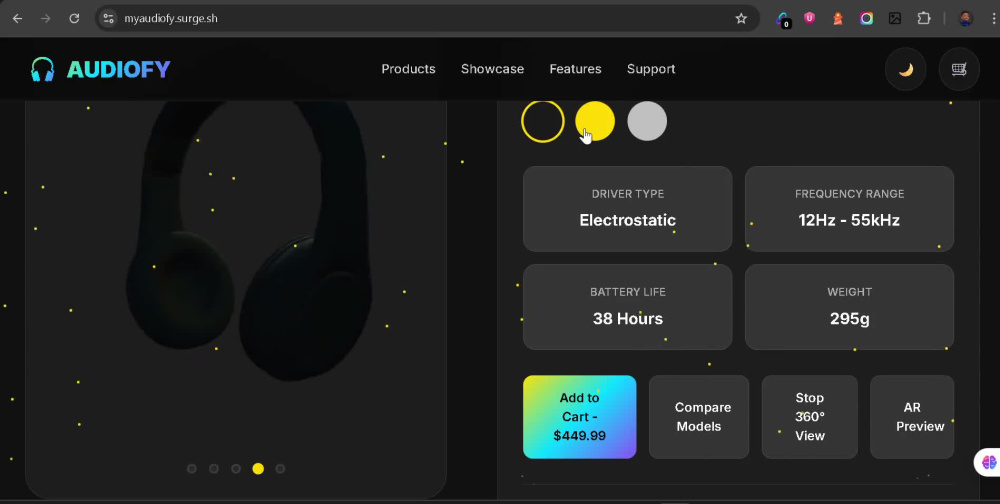Open the Products menu
Image resolution: width=1000 pixels, height=504 pixels.
point(408,69)
